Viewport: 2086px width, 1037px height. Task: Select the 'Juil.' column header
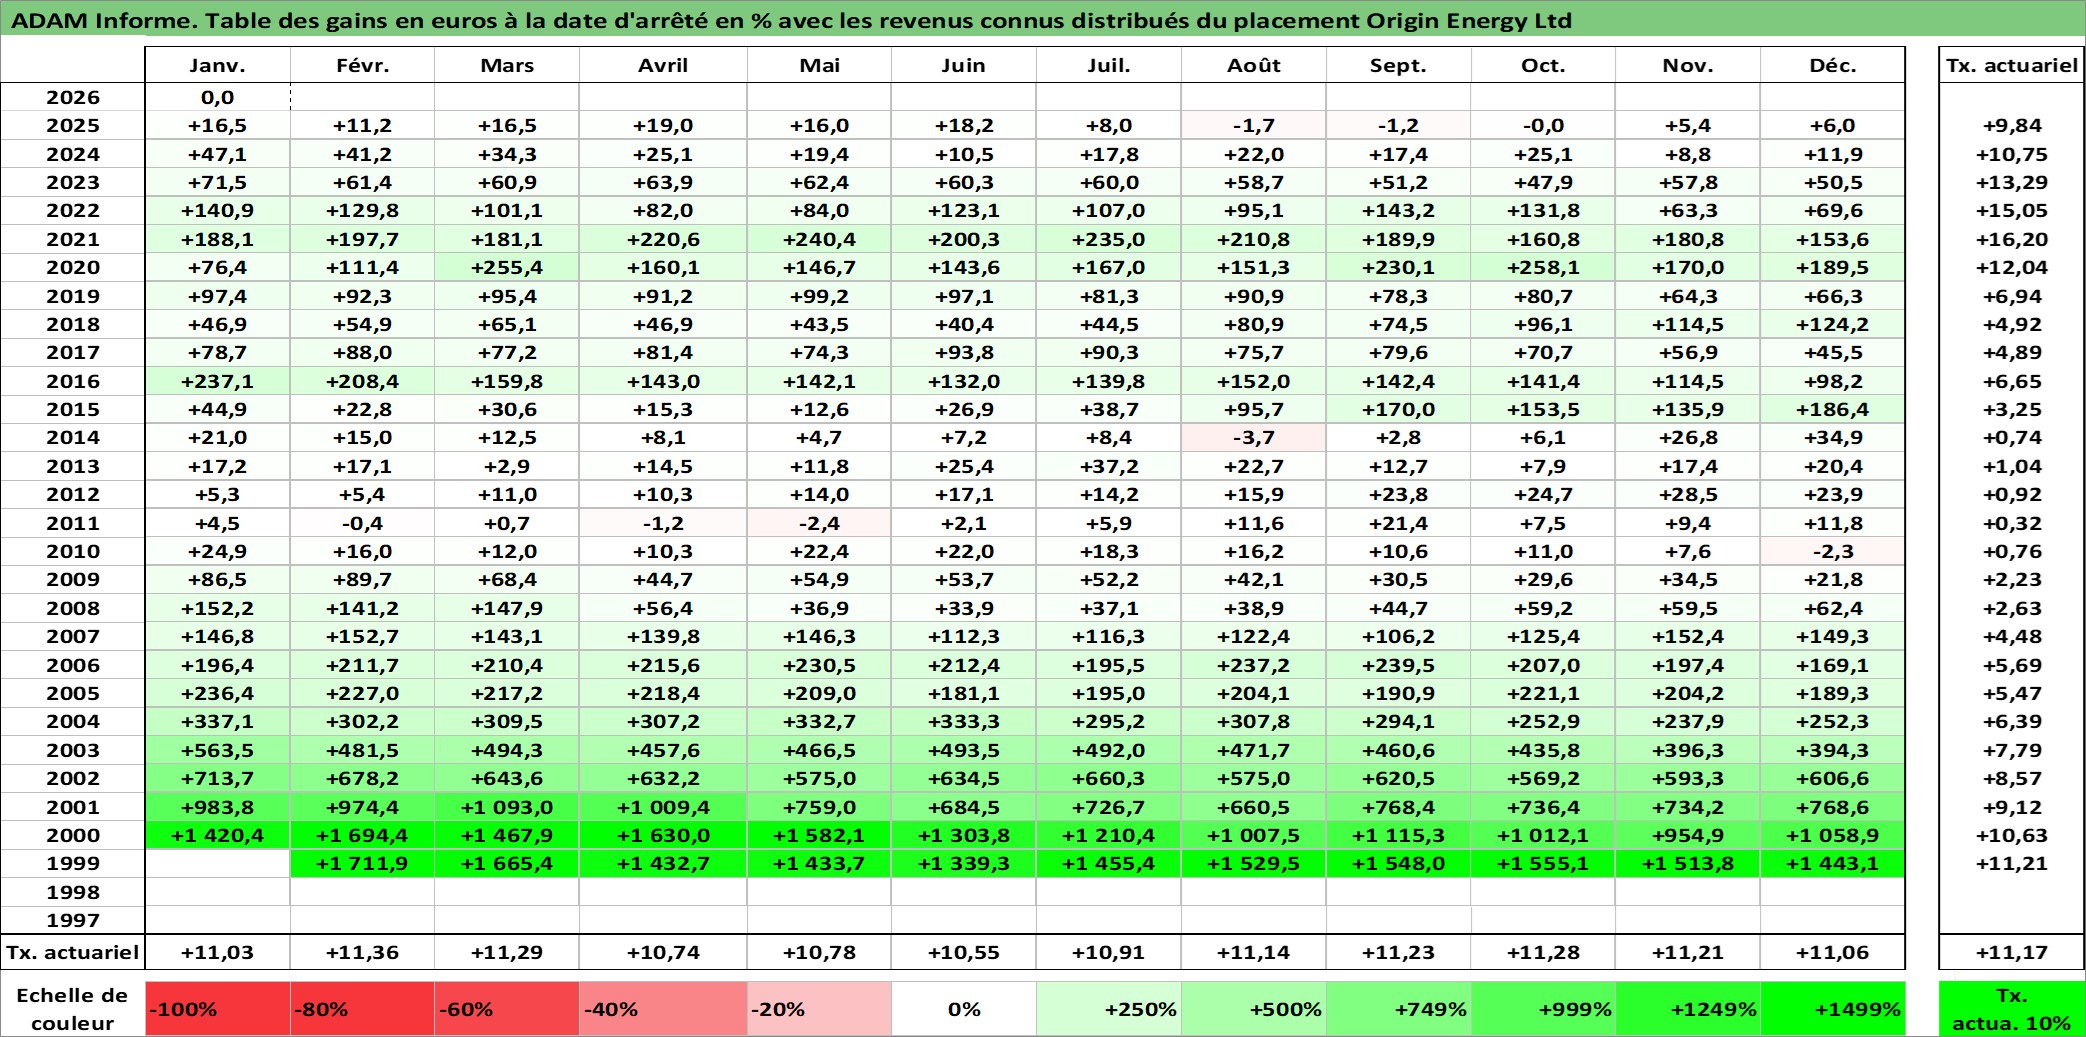coord(1109,65)
